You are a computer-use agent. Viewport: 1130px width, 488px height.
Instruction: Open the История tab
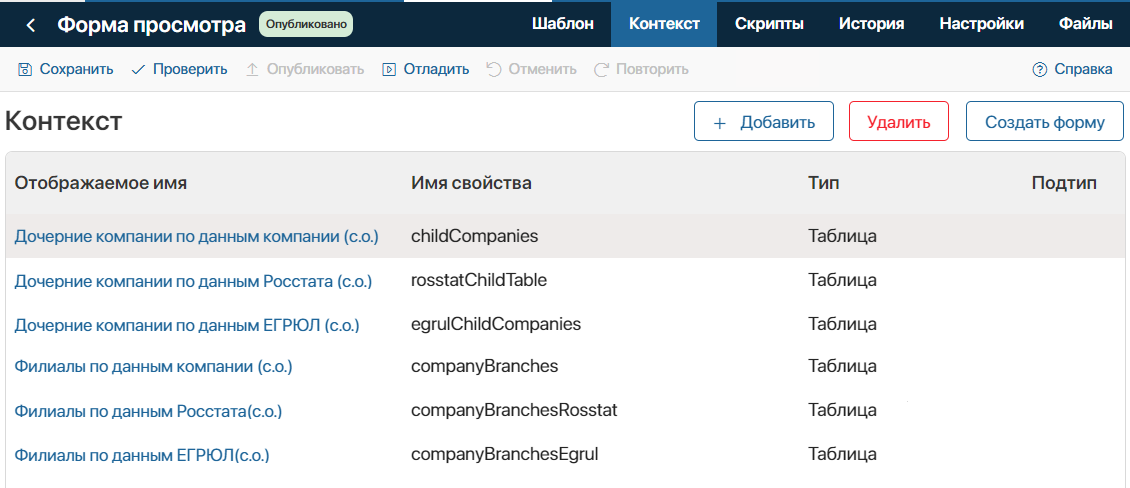[x=871, y=24]
